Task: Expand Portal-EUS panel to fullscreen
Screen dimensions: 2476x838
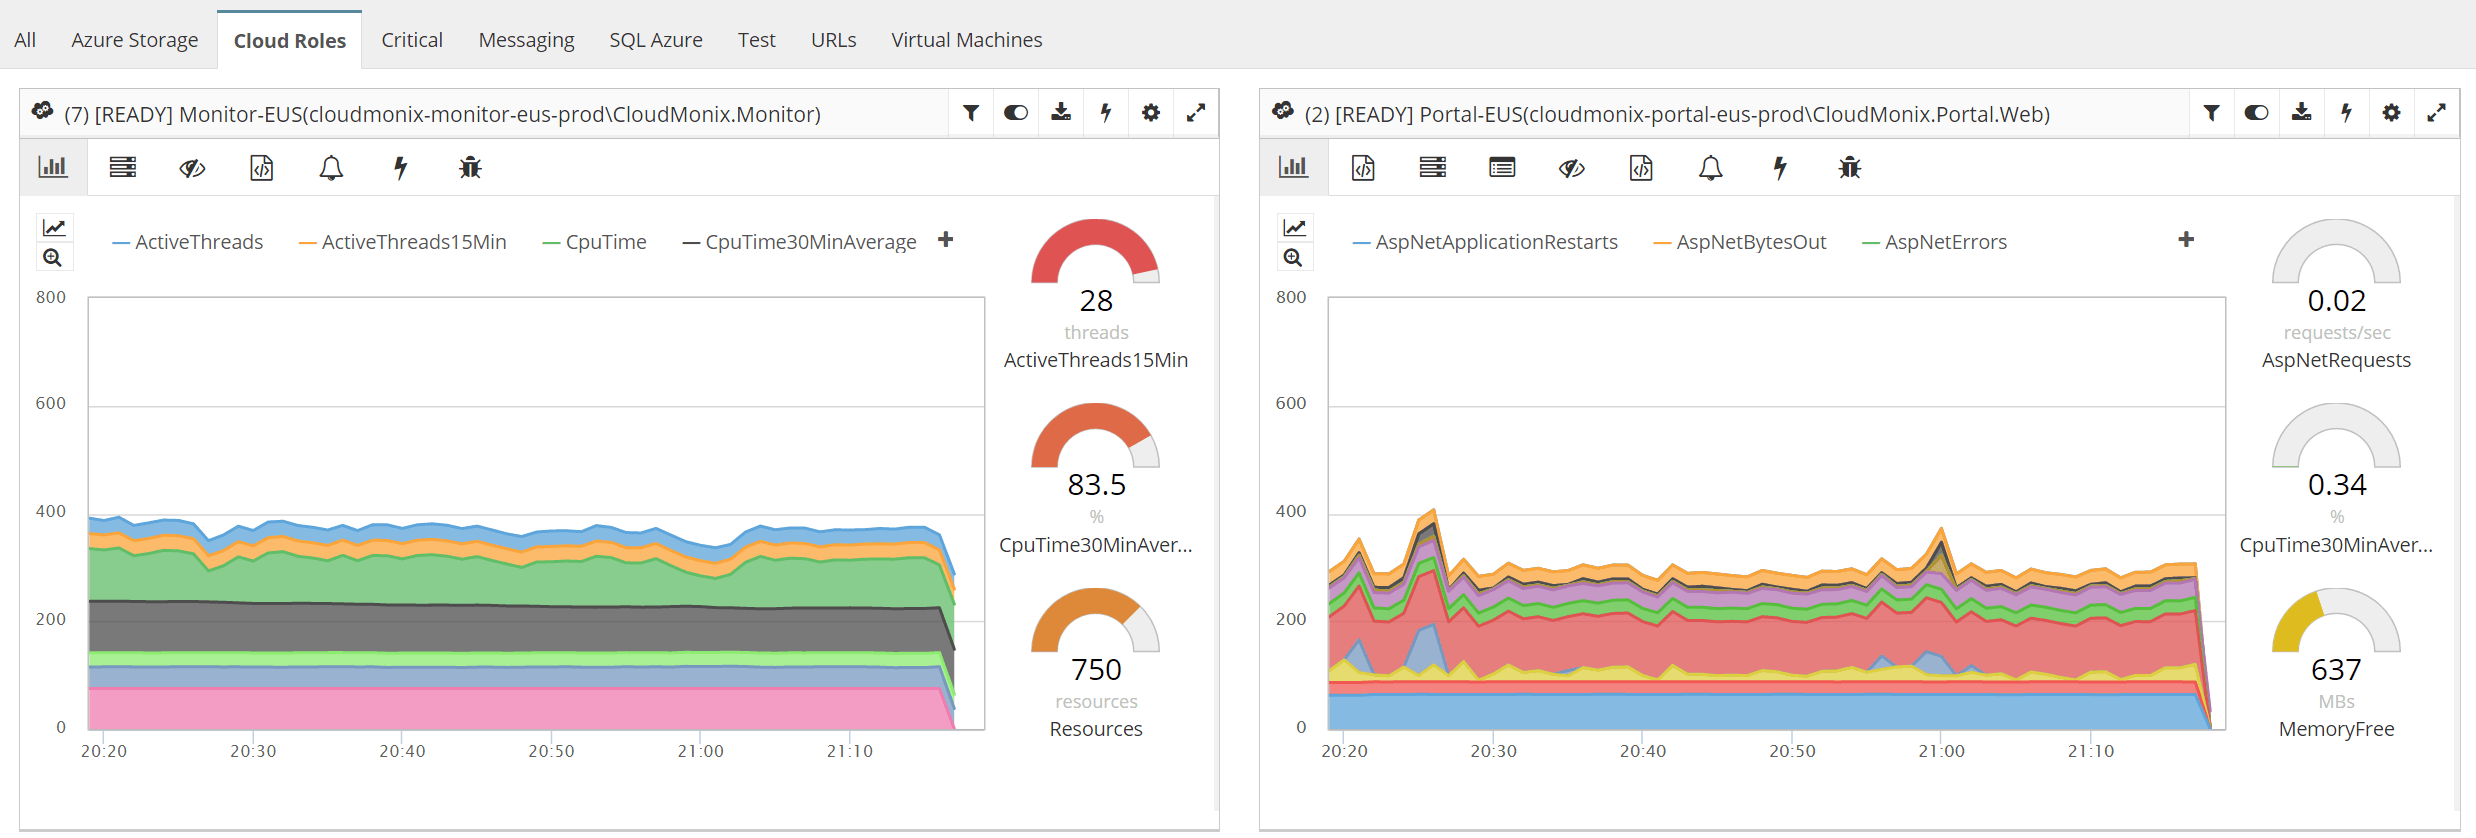Action: pos(2437,113)
